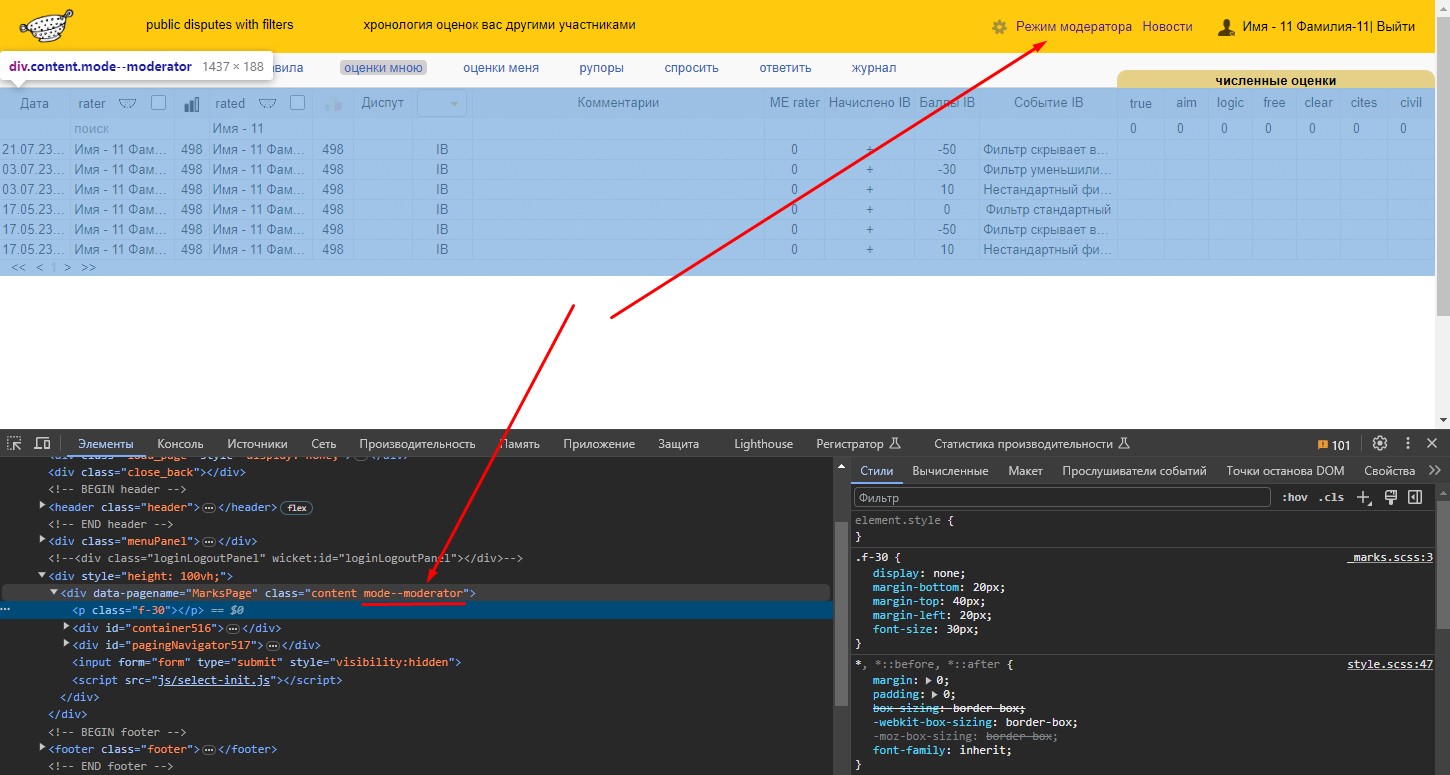Go to first page with << pager
Viewport: 1450px width, 775px height.
(x=18, y=268)
